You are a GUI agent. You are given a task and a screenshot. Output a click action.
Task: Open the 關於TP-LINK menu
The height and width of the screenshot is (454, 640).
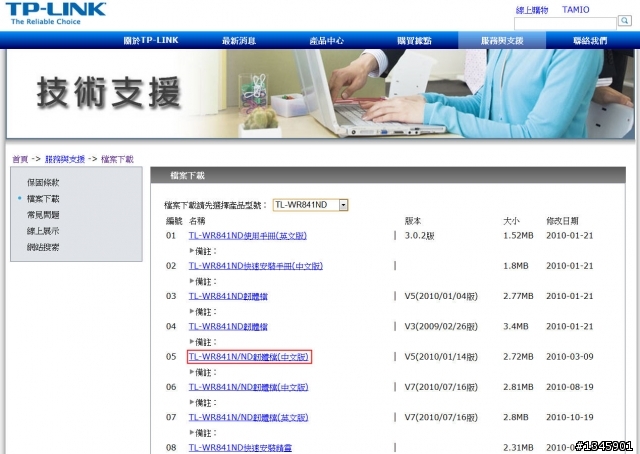pyautogui.click(x=151, y=40)
